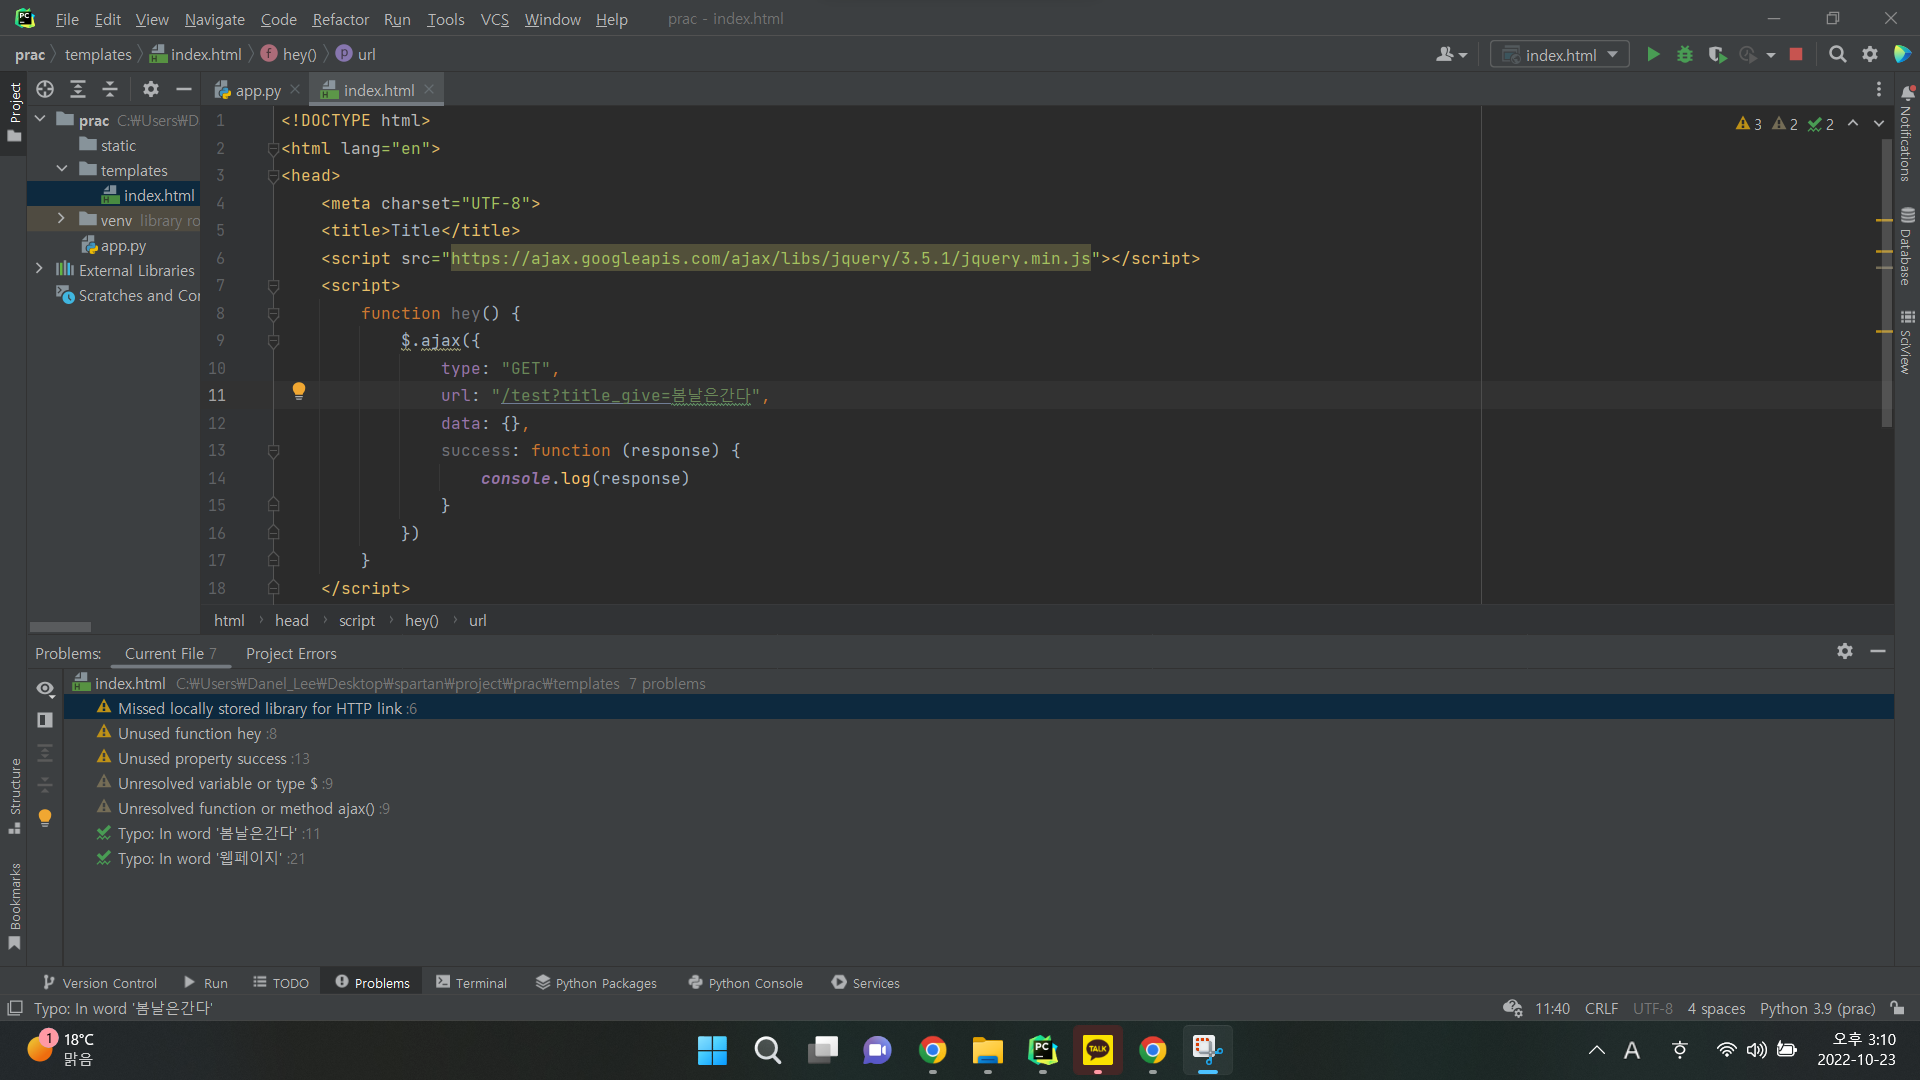Open KakaoTalk from taskbar
The width and height of the screenshot is (1920, 1080).
1097,1050
